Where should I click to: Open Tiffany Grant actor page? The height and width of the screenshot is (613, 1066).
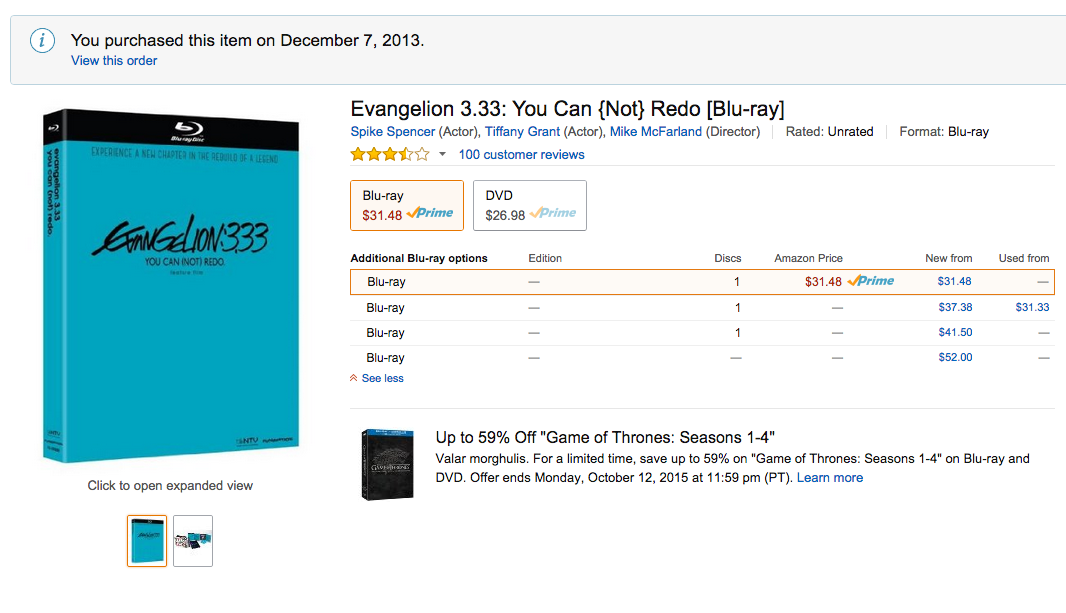[x=522, y=132]
